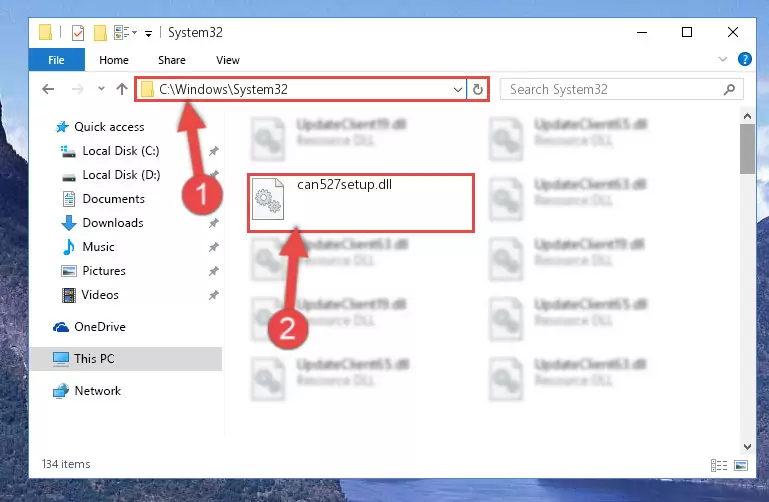
Task: Click the Search System32 field
Action: tap(621, 90)
